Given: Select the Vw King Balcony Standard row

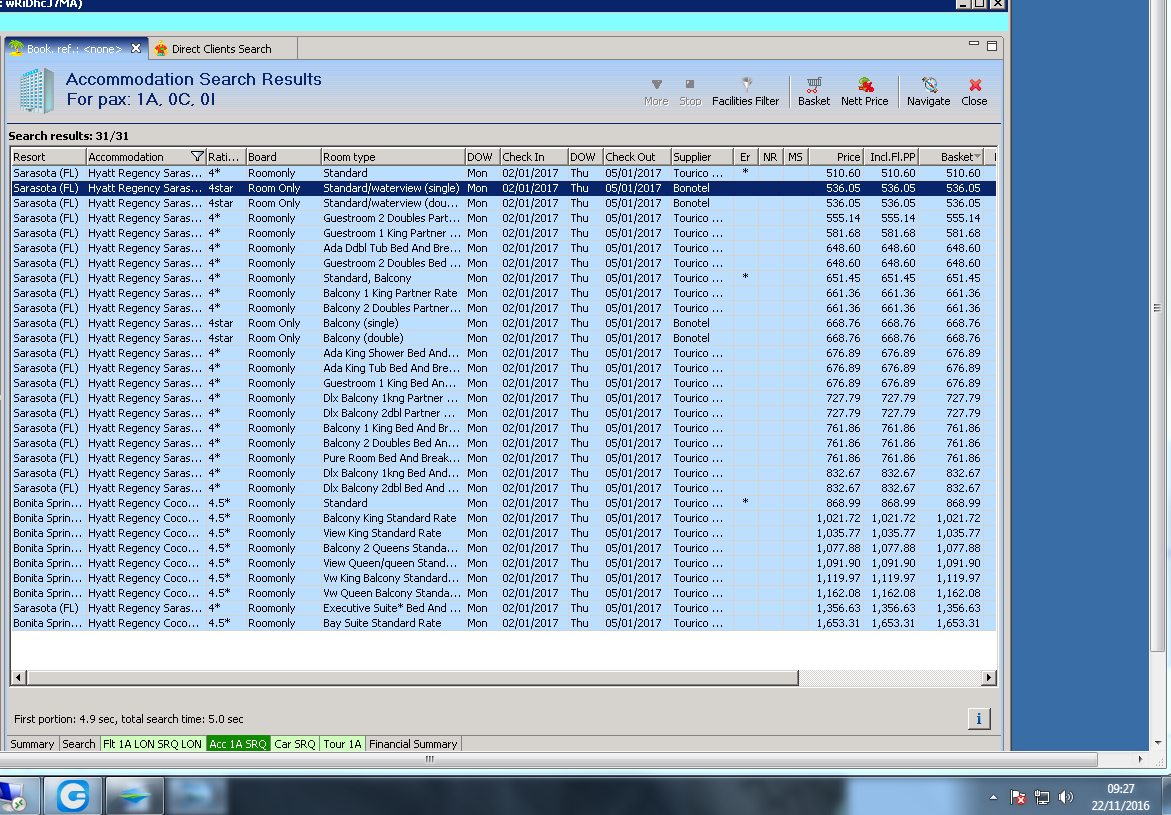Looking at the screenshot, I should 503,578.
